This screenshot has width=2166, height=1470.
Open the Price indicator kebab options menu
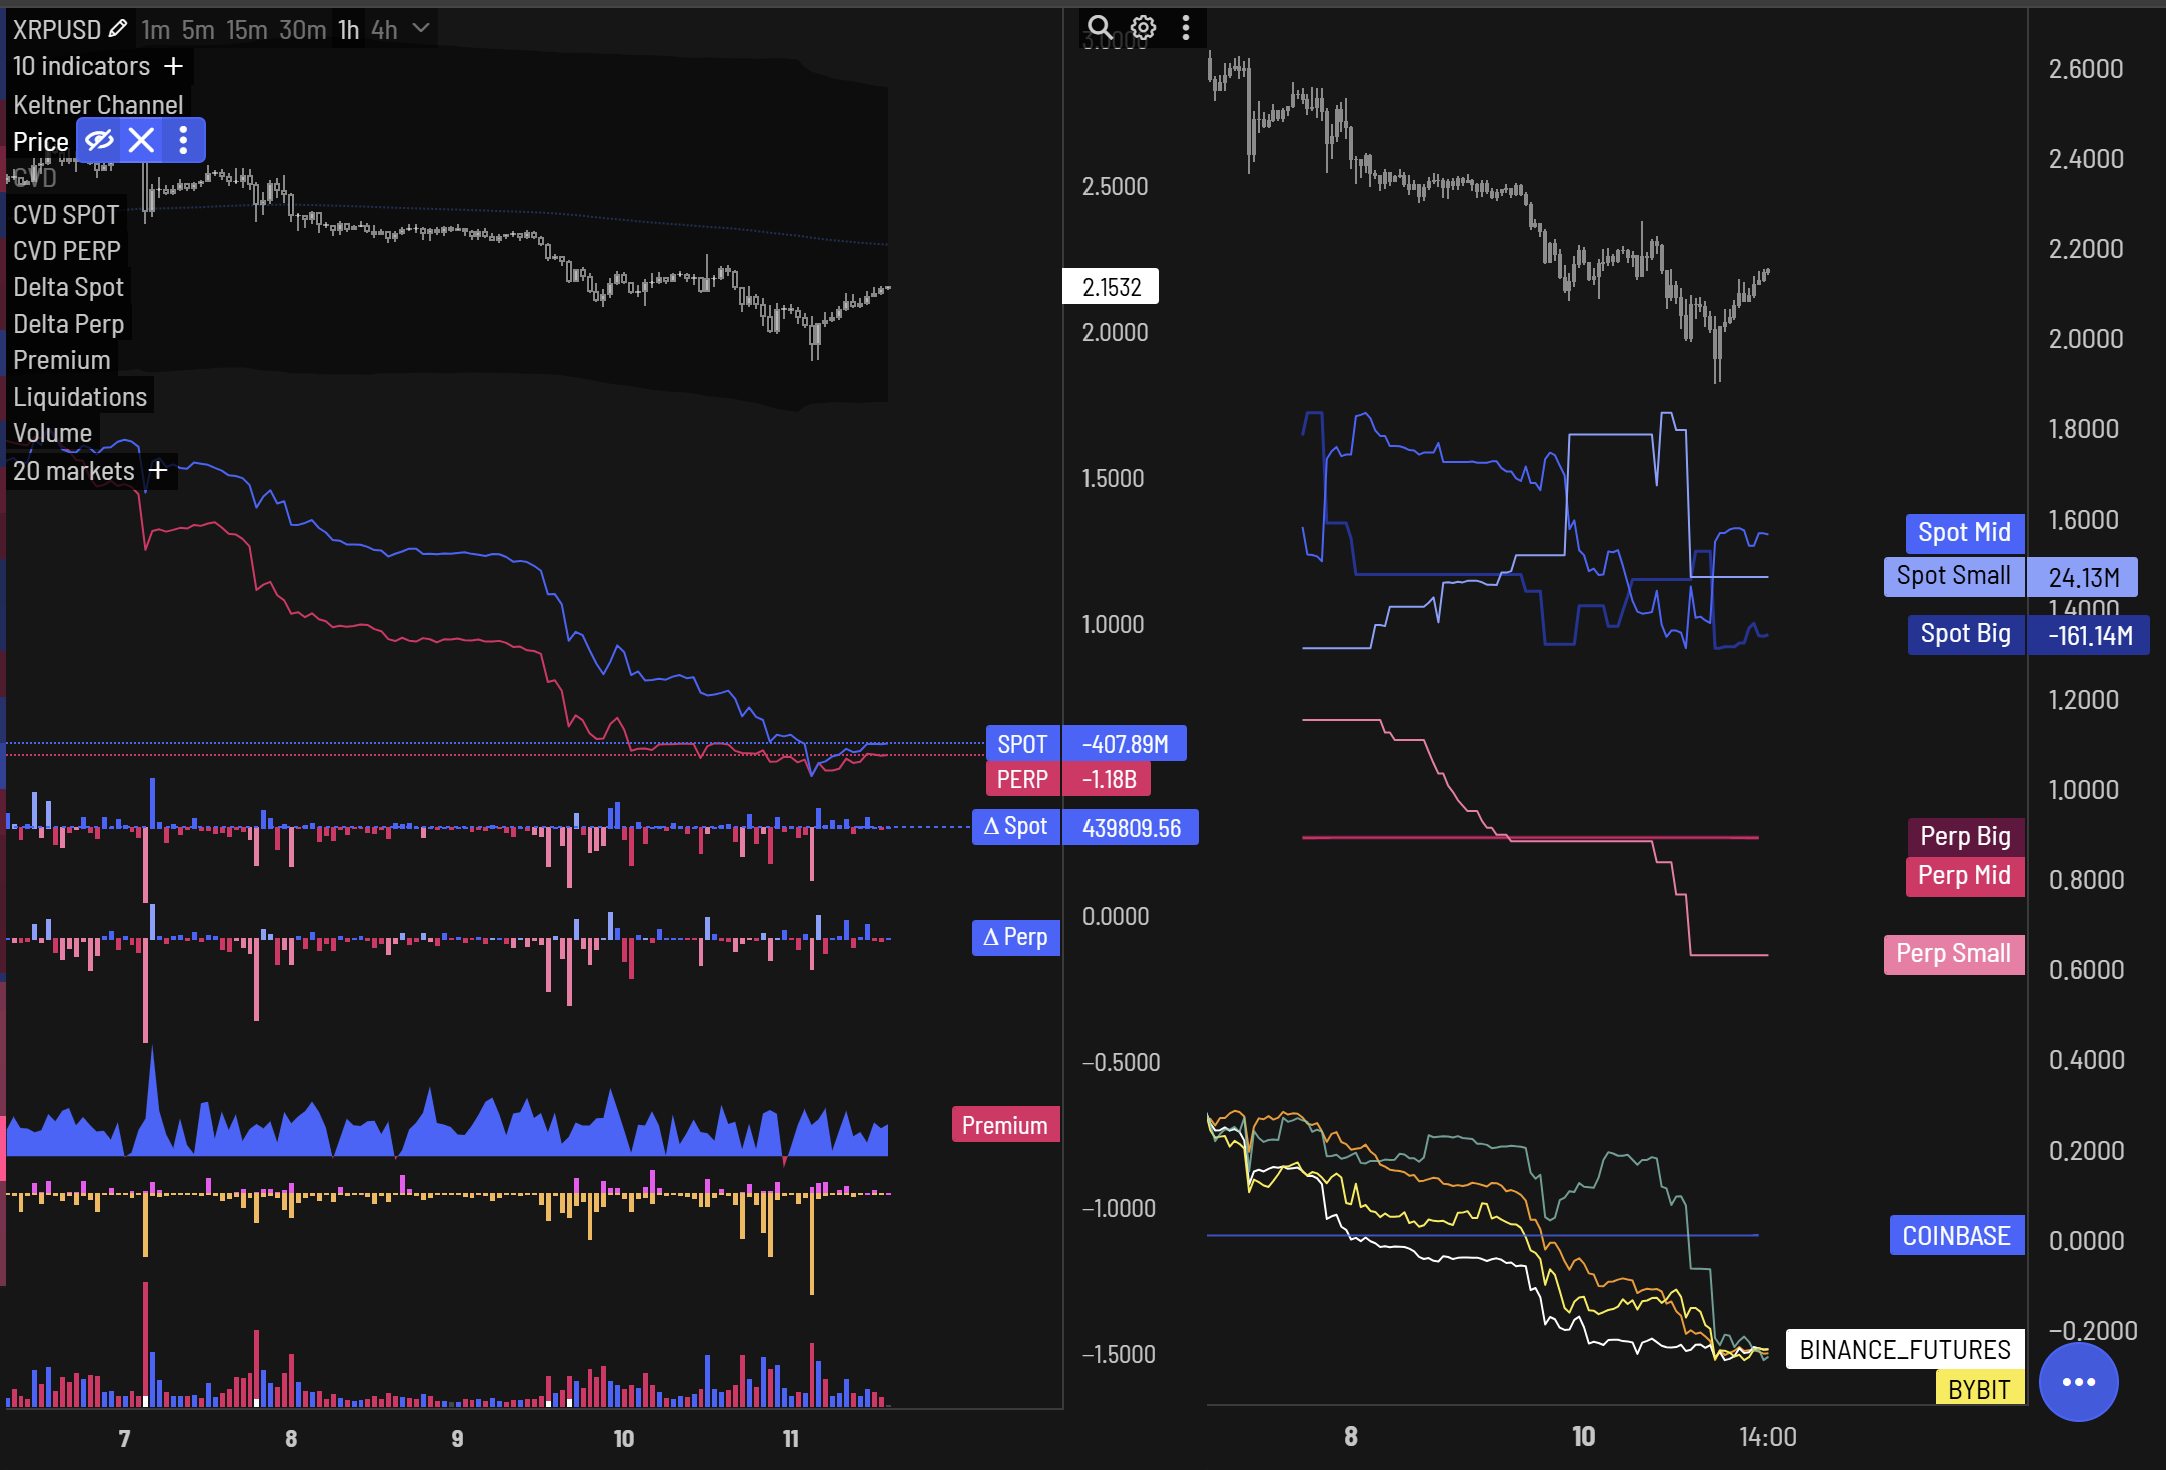(x=183, y=140)
